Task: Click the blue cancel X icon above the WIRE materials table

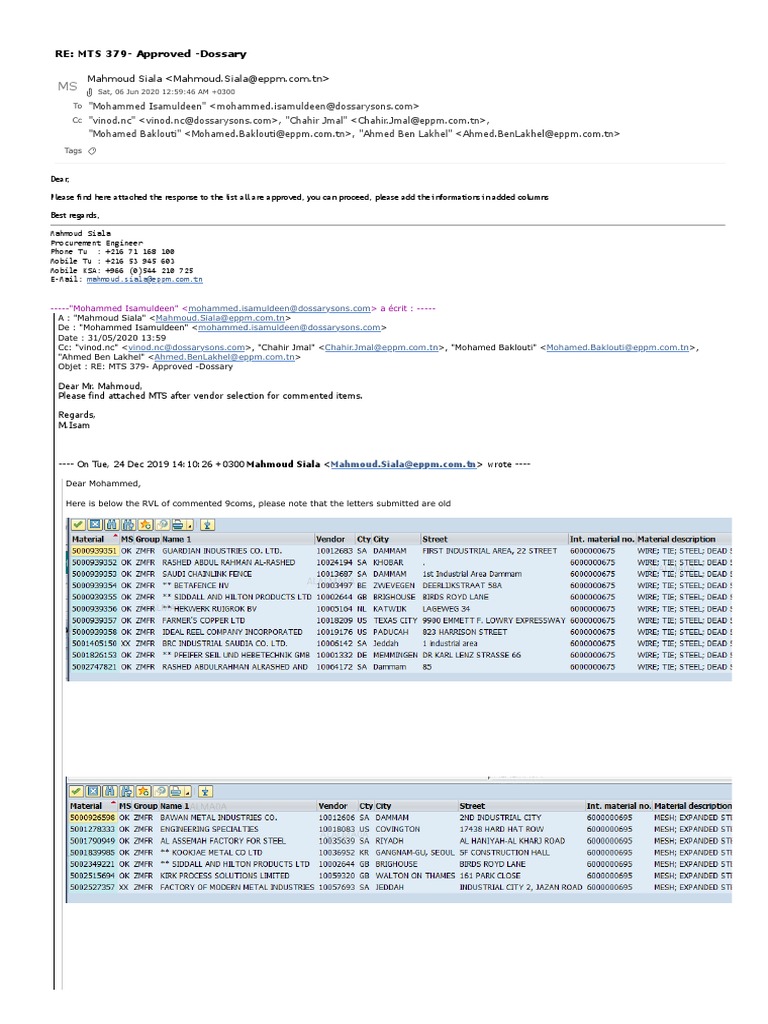Action: pyautogui.click(x=95, y=524)
